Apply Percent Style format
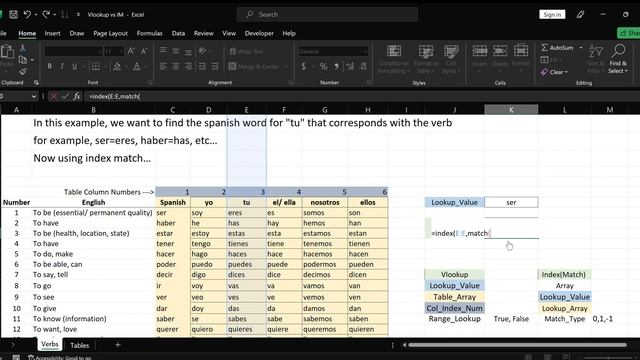Image resolution: width=640 pixels, height=360 pixels. [x=323, y=66]
